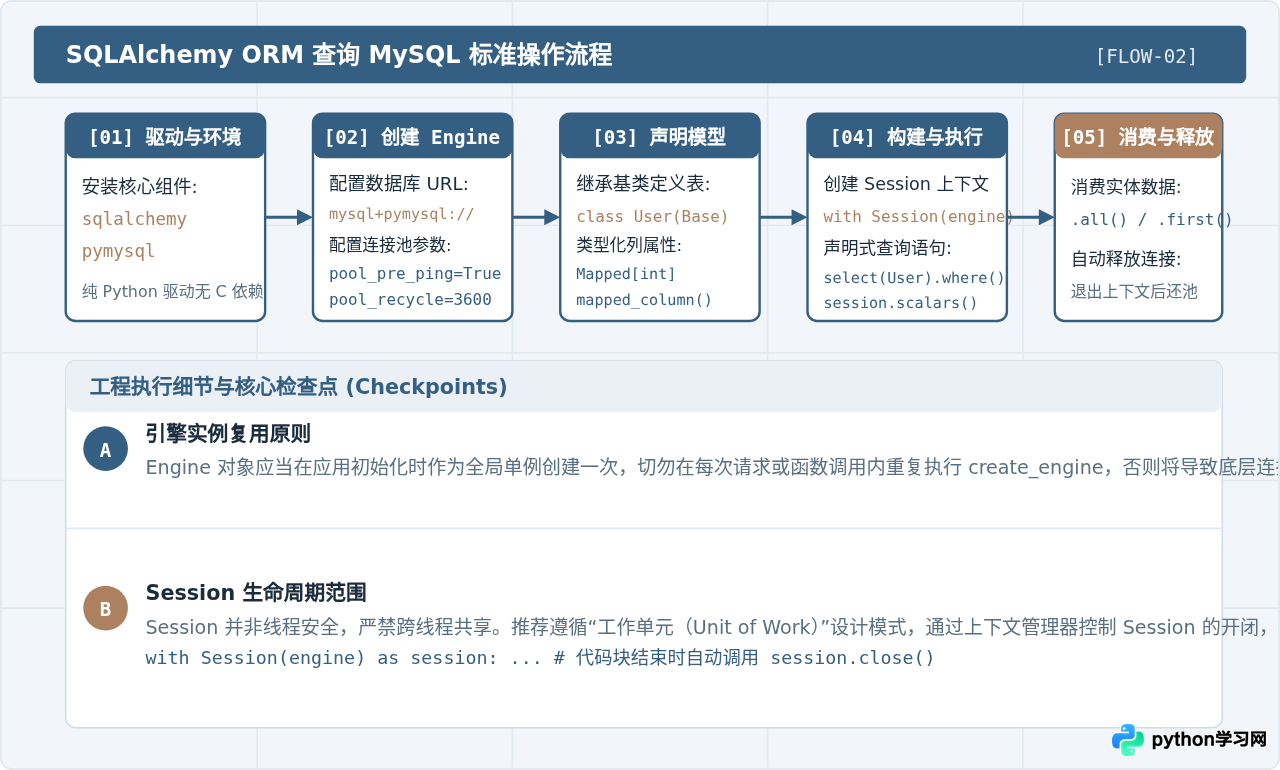1280x770 pixels.
Task: Click the ".all() / .first()" code text
Action: pos(1152,220)
